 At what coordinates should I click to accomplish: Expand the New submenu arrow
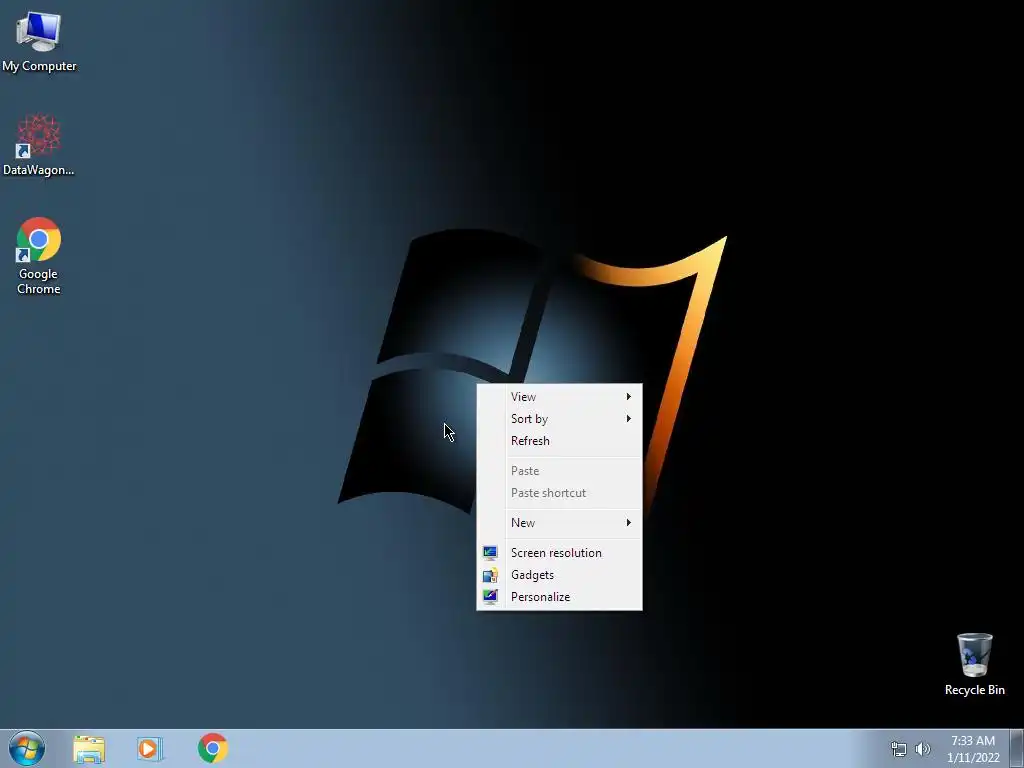629,523
